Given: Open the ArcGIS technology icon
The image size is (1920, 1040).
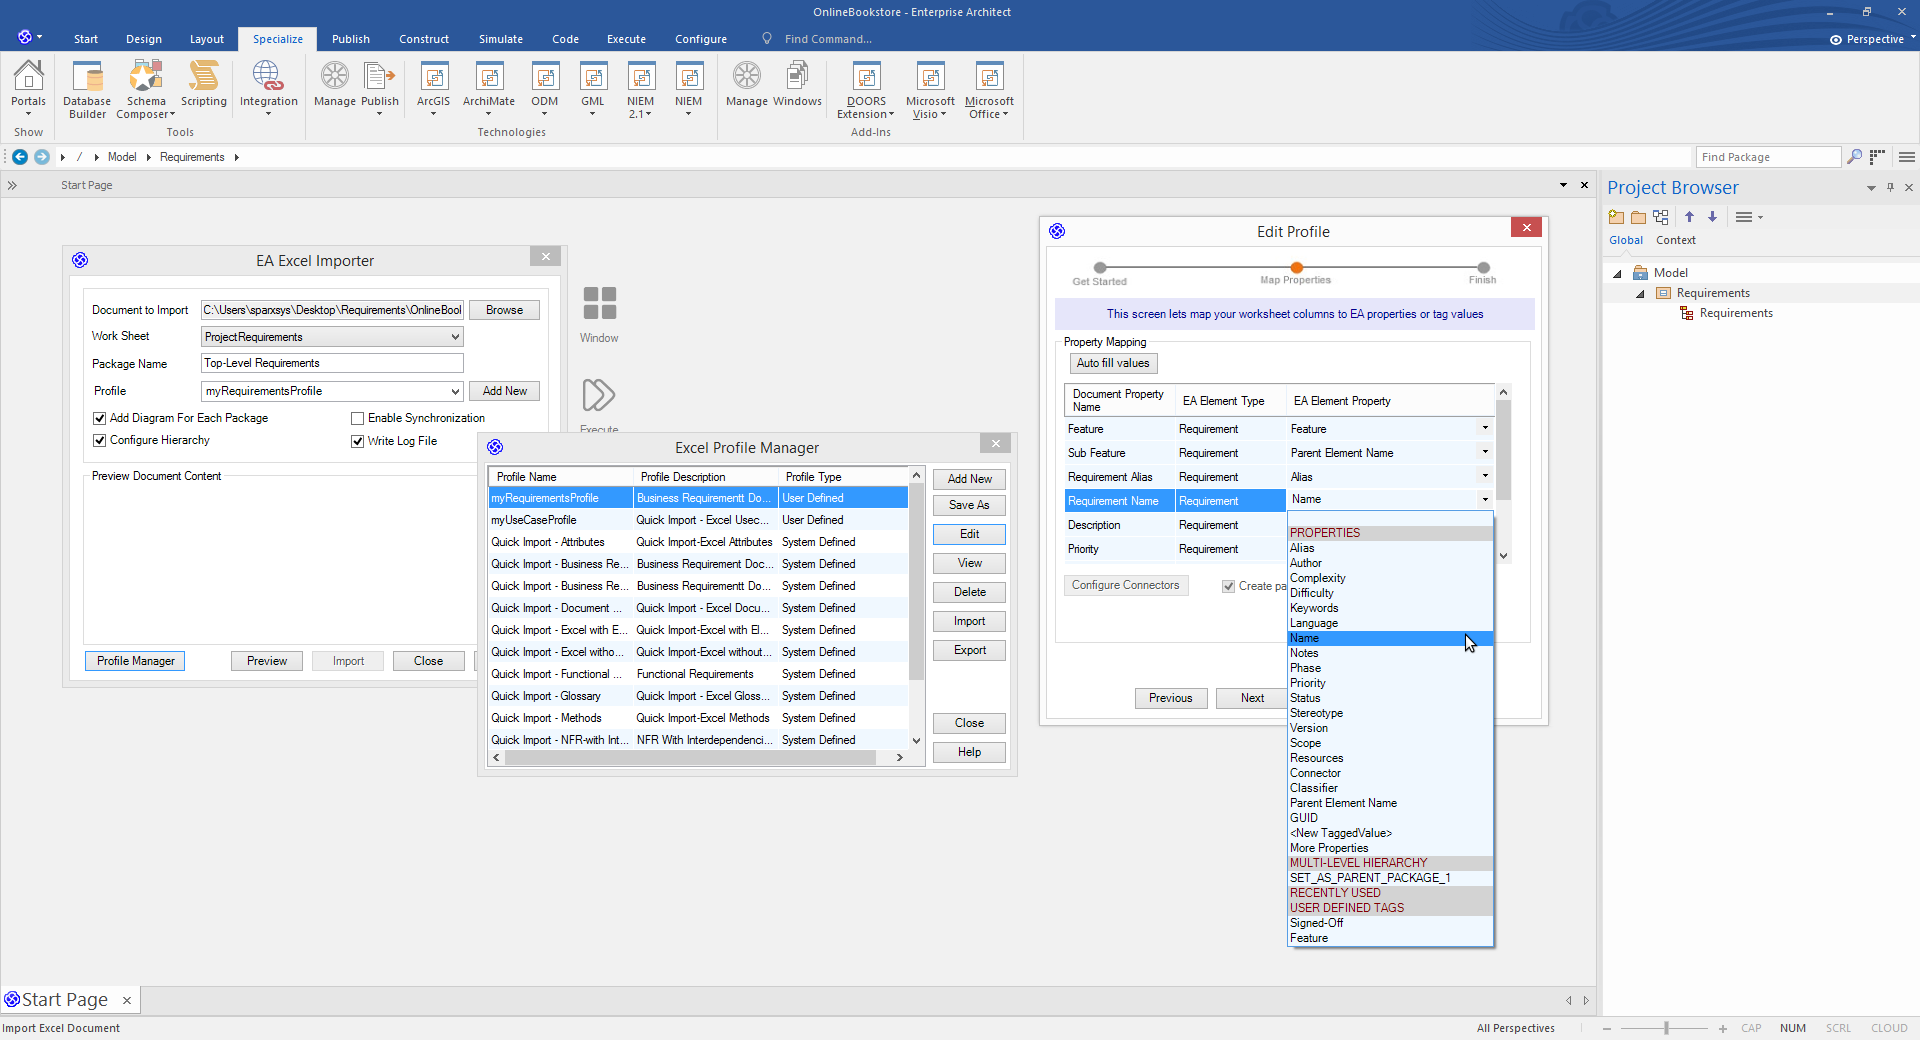Looking at the screenshot, I should [x=433, y=88].
